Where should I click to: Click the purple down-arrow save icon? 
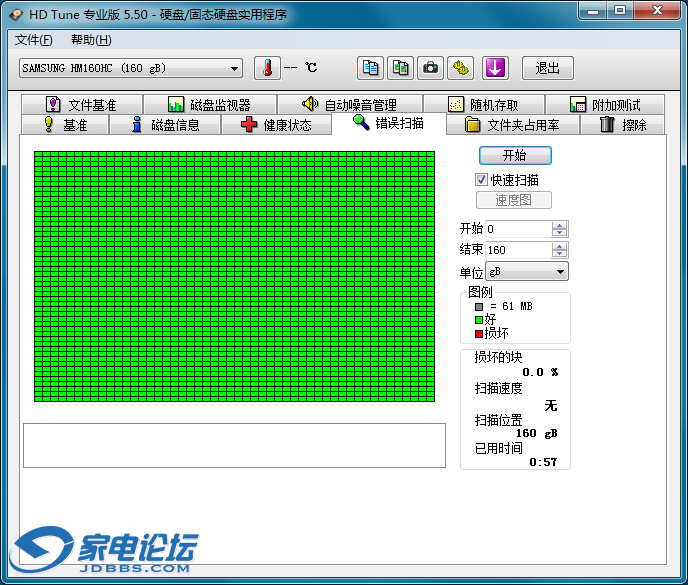tap(496, 68)
